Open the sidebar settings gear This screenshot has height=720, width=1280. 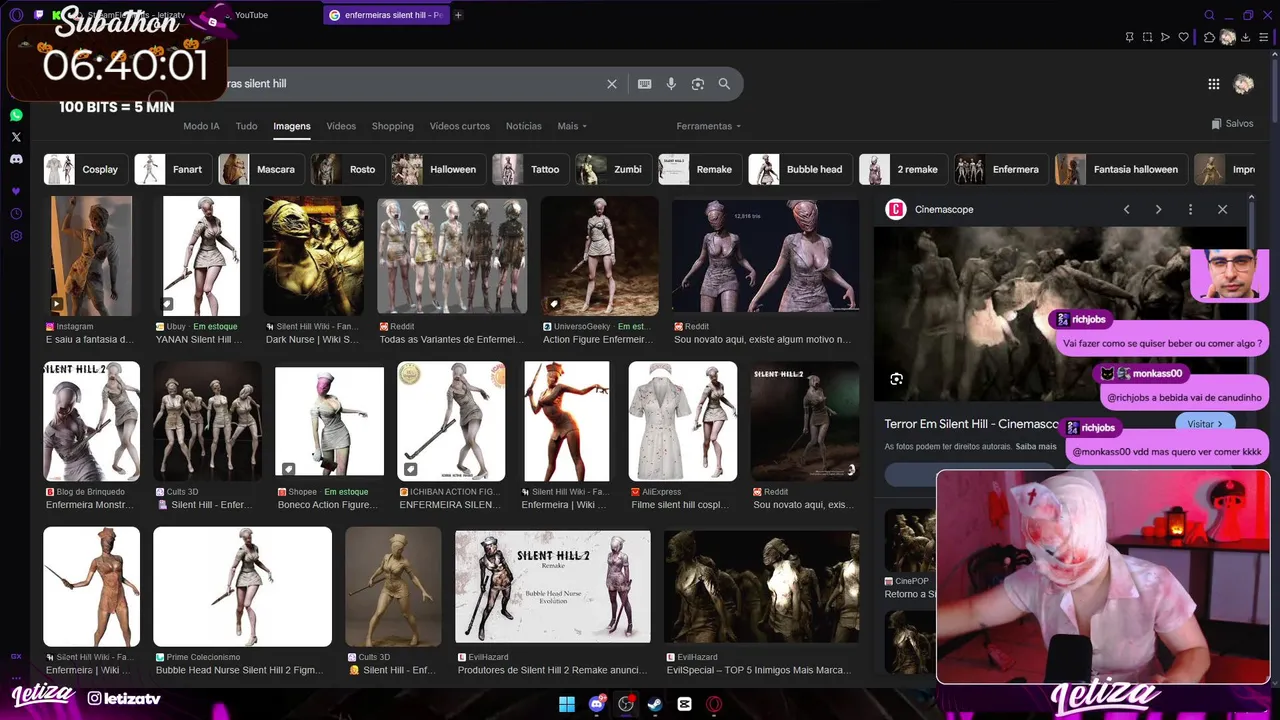point(16,236)
